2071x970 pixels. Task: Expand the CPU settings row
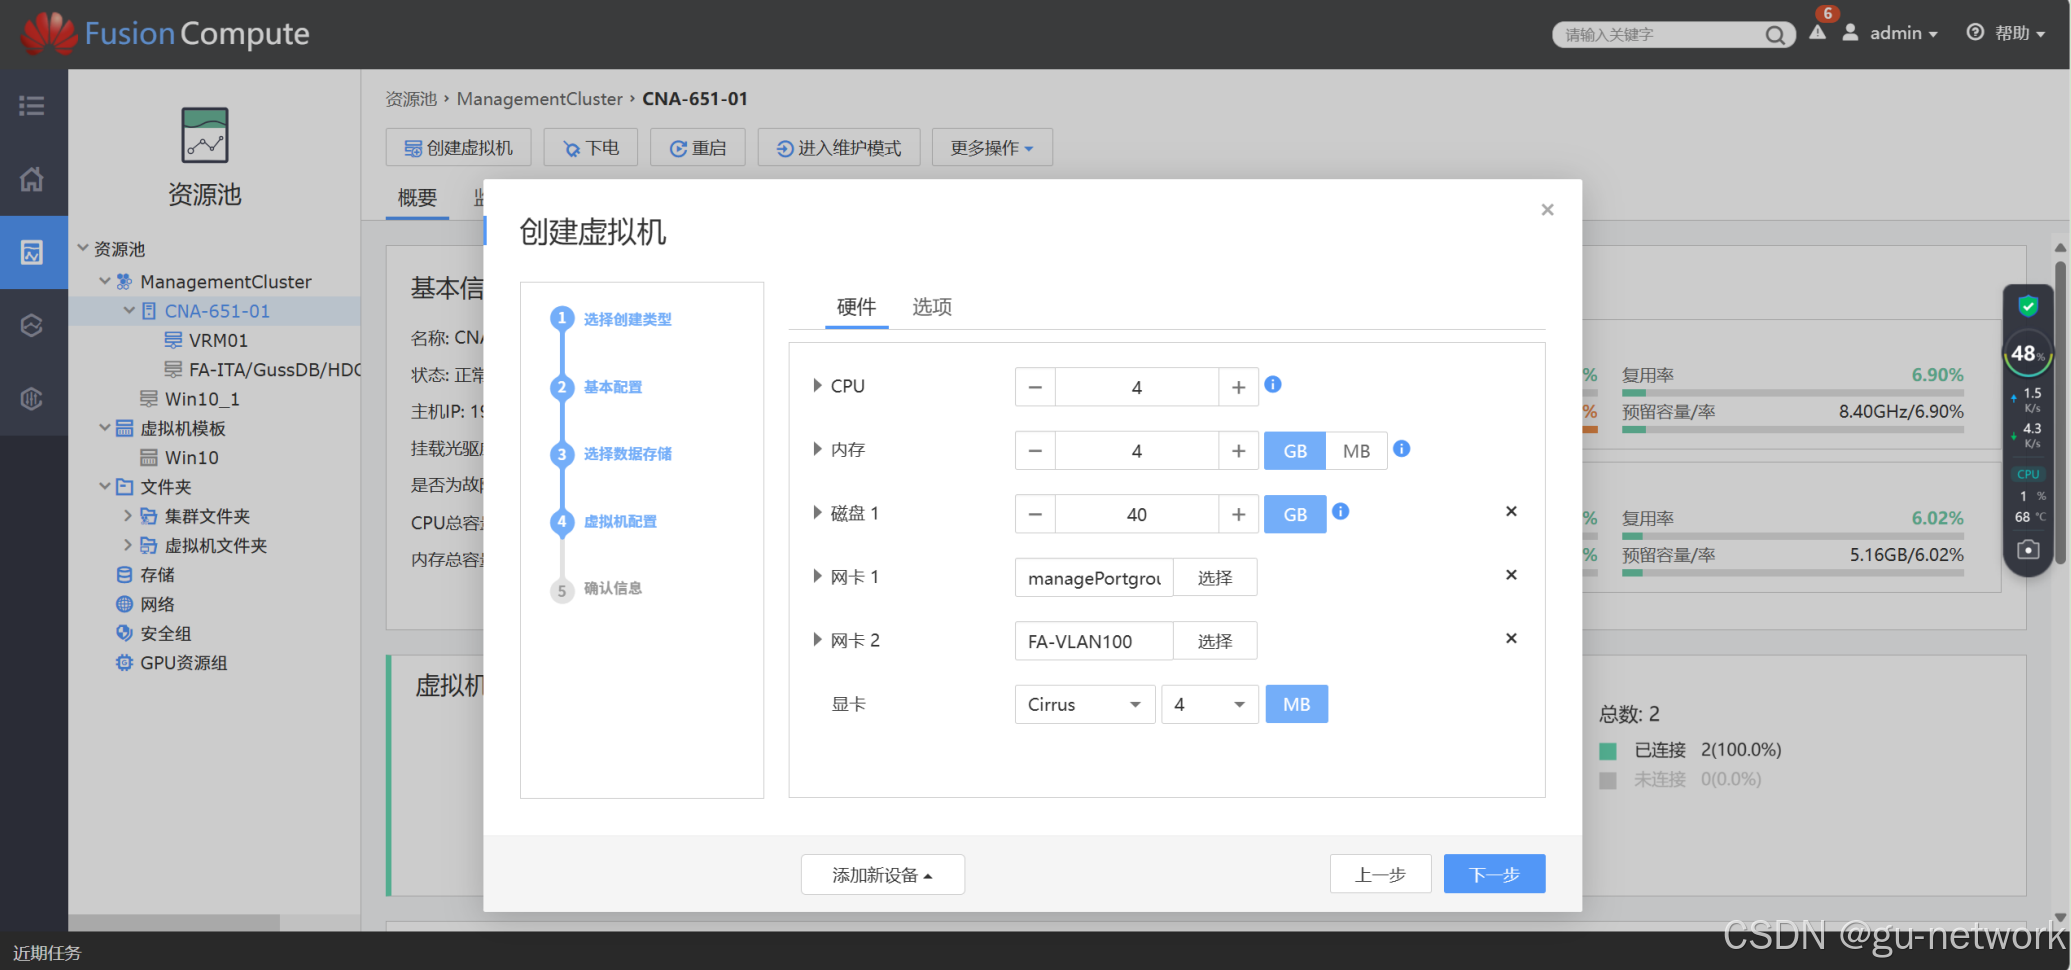point(817,385)
